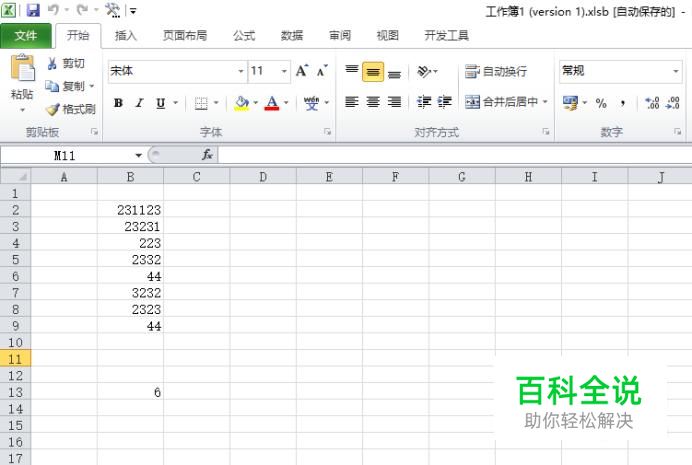Toggle Align Text Left
The width and height of the screenshot is (692, 465).
352,102
